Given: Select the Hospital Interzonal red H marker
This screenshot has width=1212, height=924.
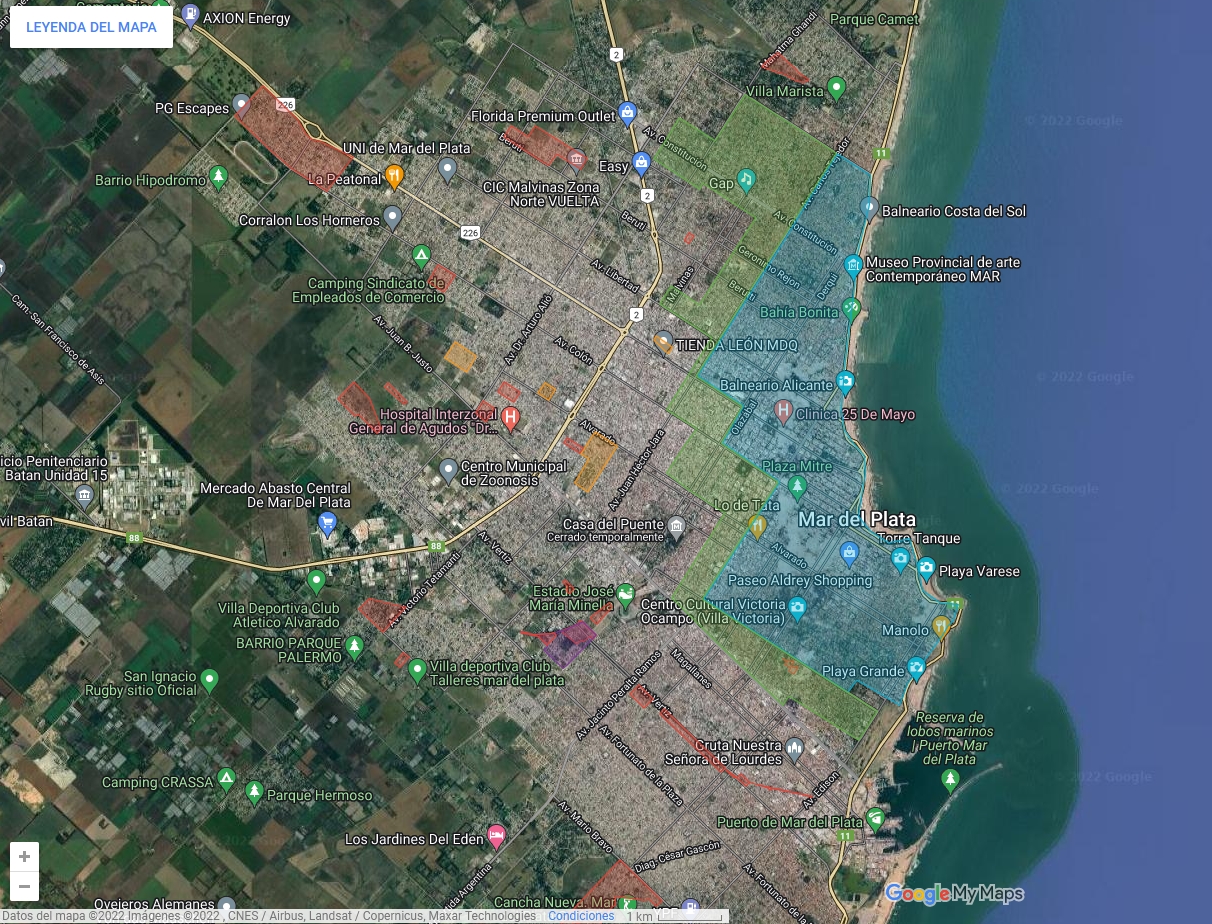Looking at the screenshot, I should pos(510,419).
